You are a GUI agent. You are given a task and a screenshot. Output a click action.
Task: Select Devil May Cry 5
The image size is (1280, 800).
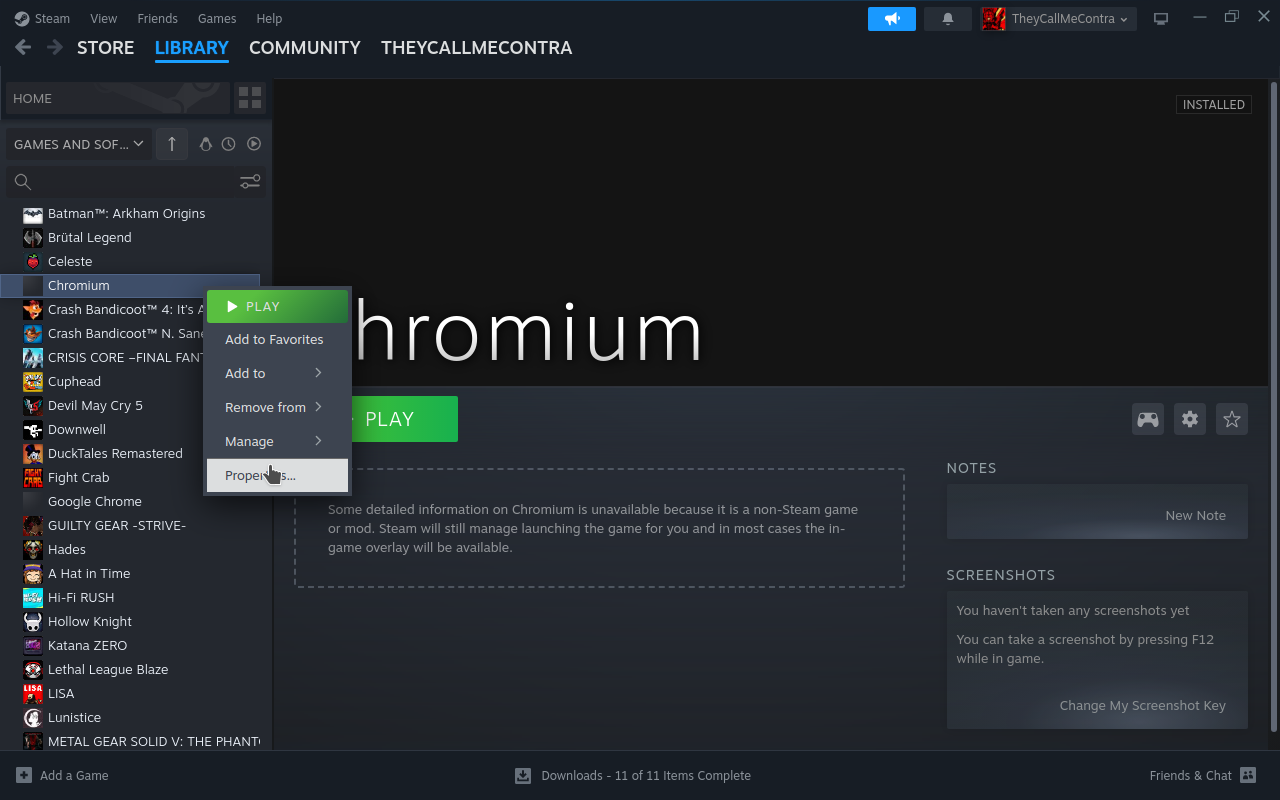point(130,405)
